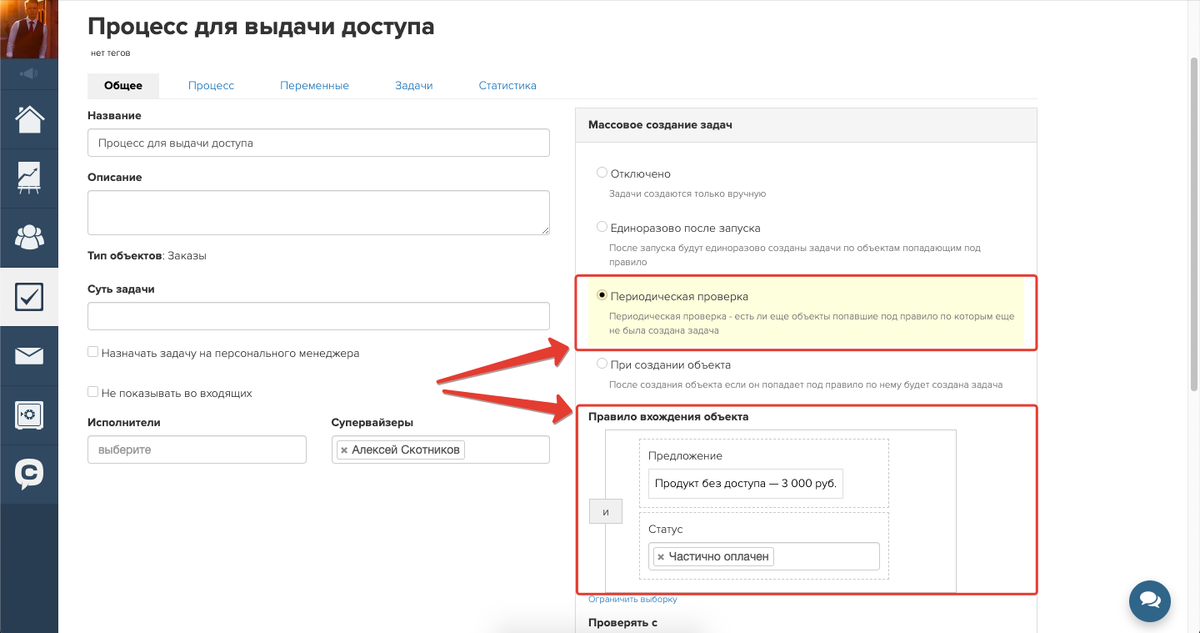Screen dimensions: 1200x633
Task: Open the tasks checkmark icon in sidebar
Action: point(29,296)
